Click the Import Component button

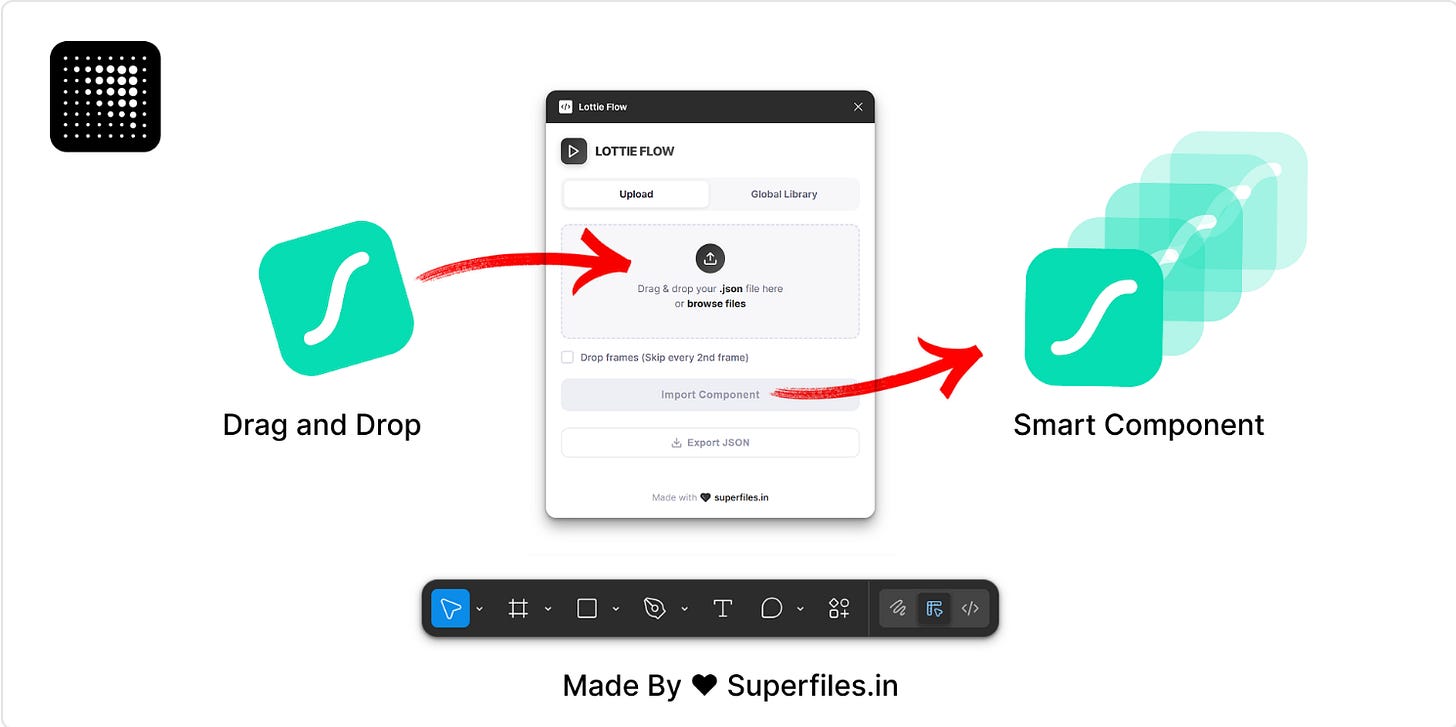pyautogui.click(x=710, y=395)
